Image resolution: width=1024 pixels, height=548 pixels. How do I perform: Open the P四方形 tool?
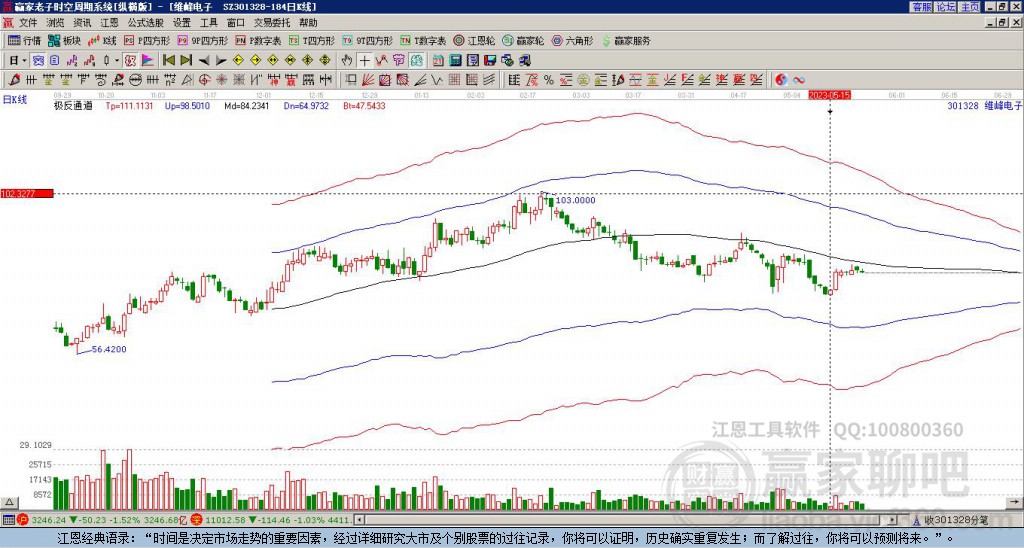pos(147,40)
